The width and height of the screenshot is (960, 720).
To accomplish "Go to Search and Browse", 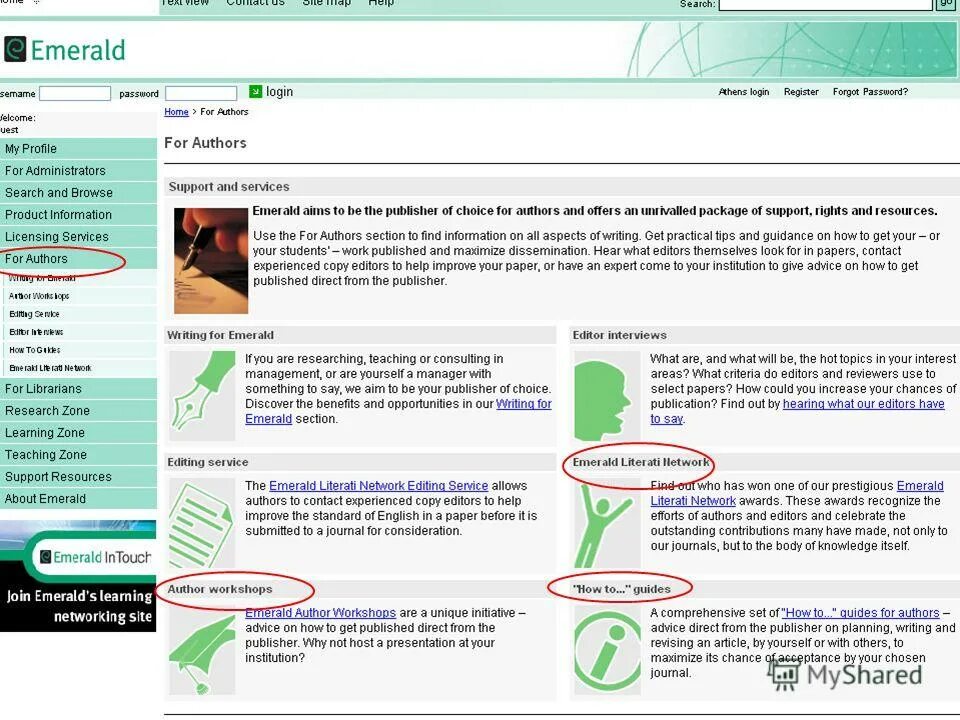I will click(78, 193).
